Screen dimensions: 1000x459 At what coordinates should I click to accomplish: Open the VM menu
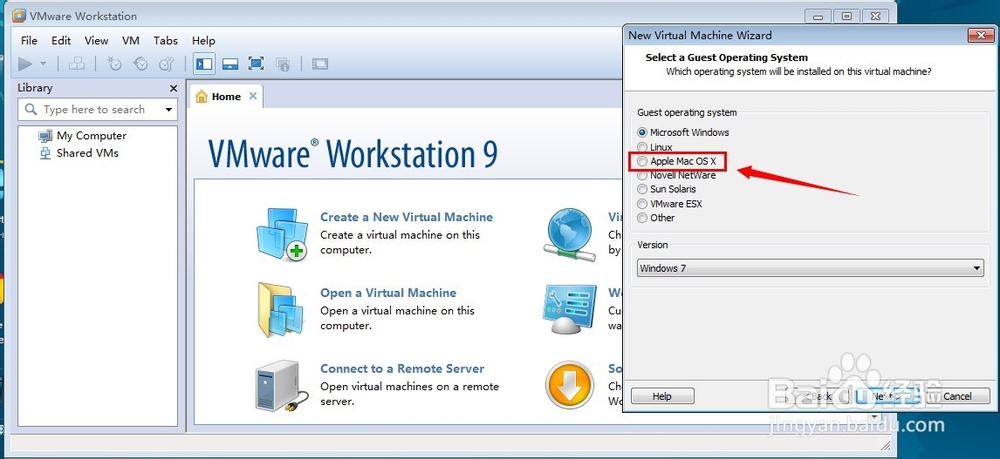pyautogui.click(x=131, y=40)
